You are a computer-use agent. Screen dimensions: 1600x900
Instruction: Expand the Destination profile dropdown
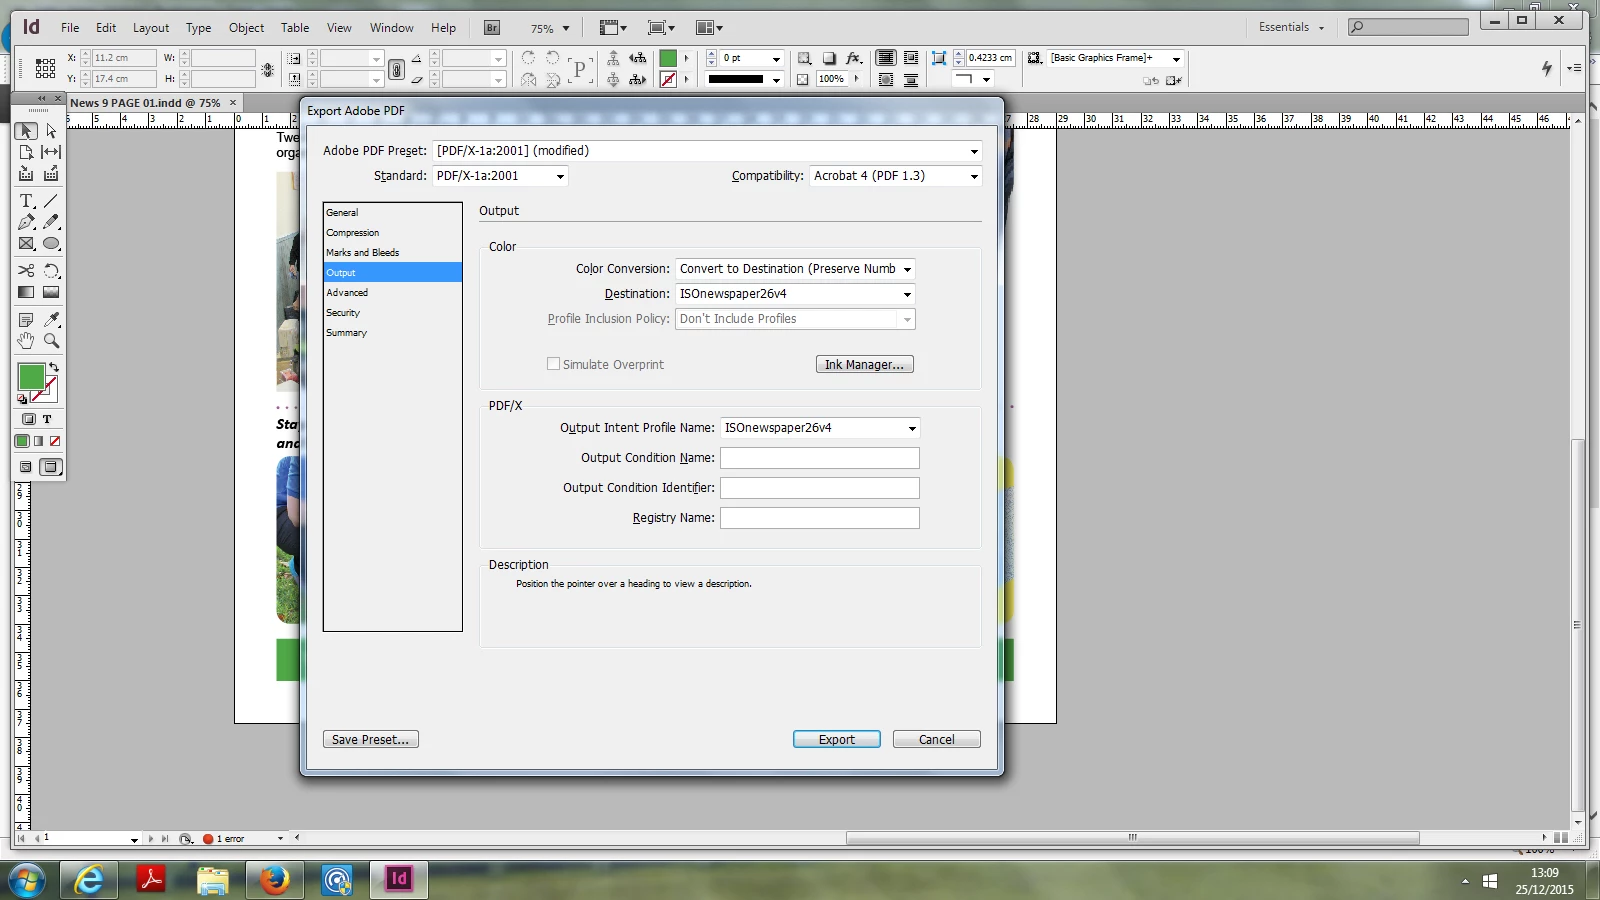pos(795,294)
